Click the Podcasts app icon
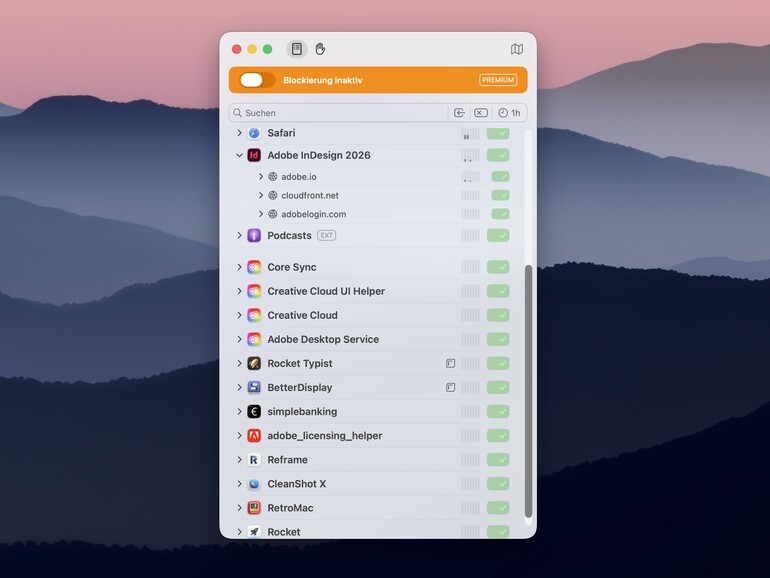This screenshot has width=770, height=578. (x=254, y=236)
